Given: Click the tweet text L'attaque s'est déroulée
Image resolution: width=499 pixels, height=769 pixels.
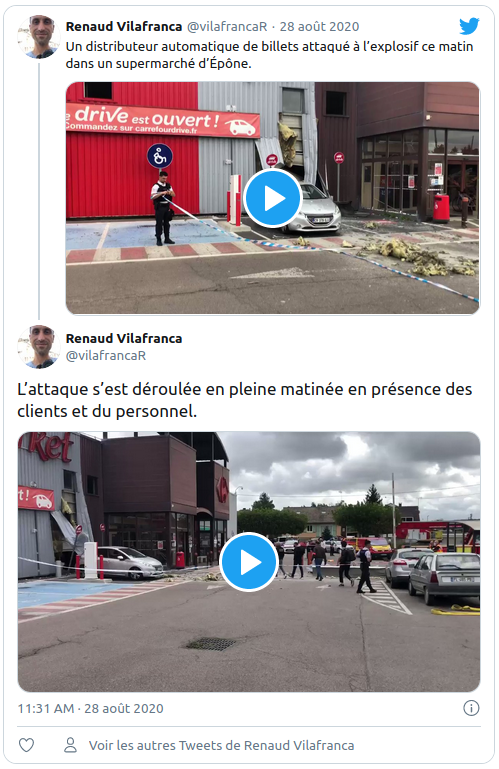Looking at the screenshot, I should 244,400.
